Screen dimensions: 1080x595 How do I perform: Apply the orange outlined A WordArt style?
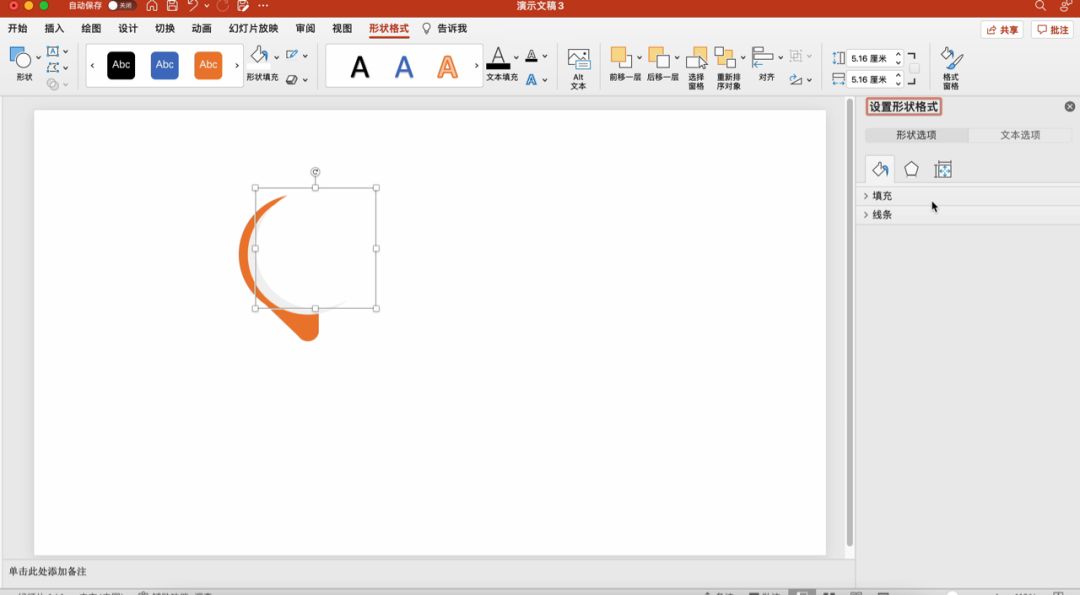pyautogui.click(x=448, y=67)
